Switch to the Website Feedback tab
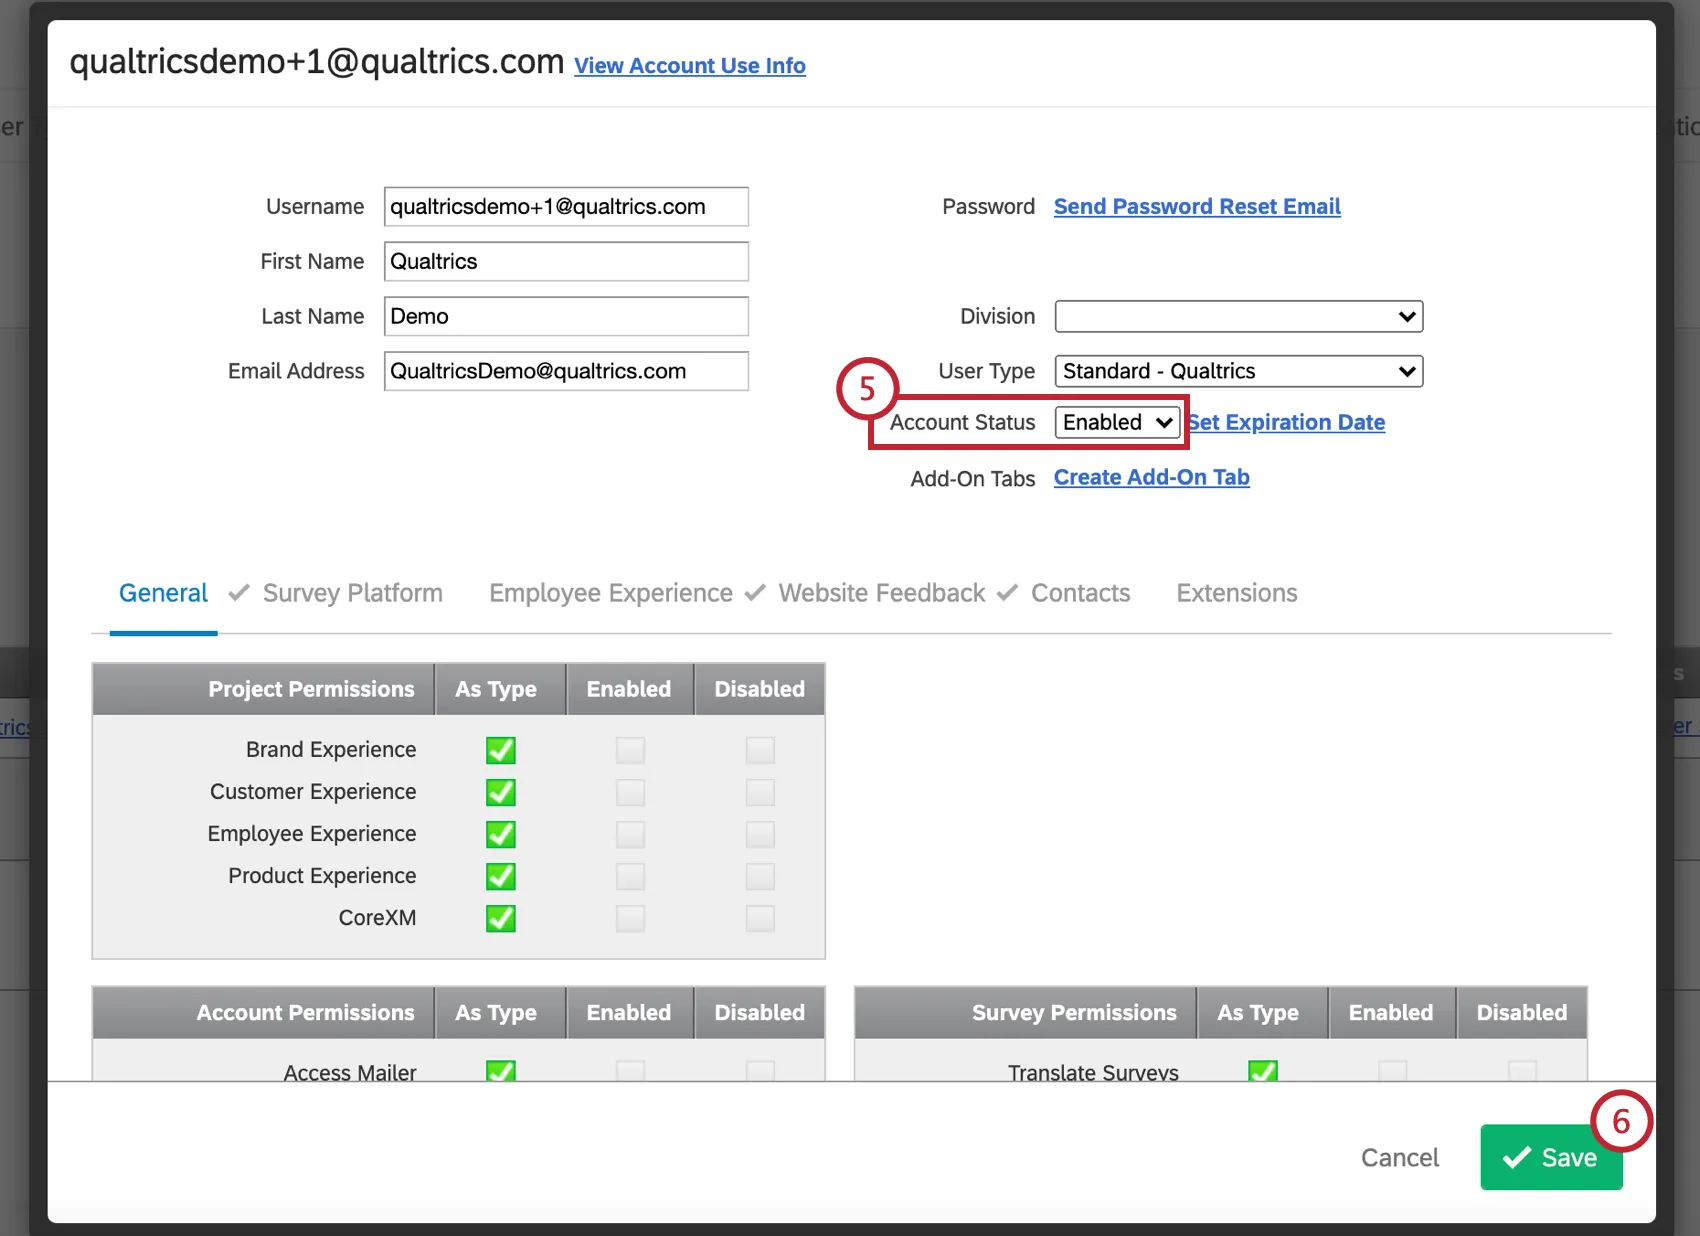 click(x=881, y=593)
